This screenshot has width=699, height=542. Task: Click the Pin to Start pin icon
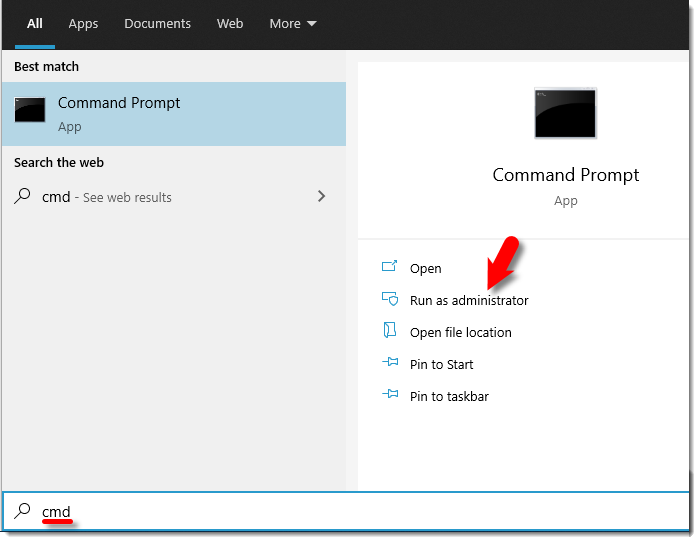390,364
